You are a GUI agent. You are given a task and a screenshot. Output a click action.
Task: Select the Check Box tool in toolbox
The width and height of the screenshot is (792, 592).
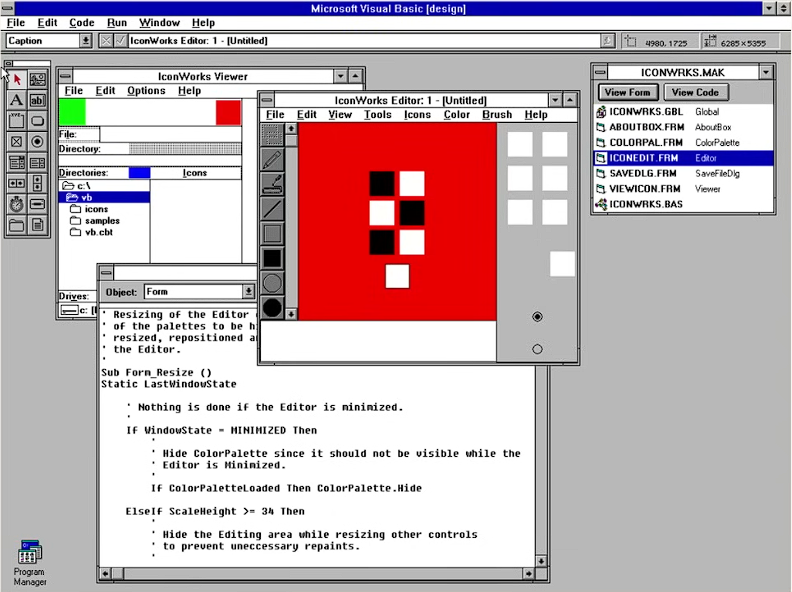click(17, 141)
